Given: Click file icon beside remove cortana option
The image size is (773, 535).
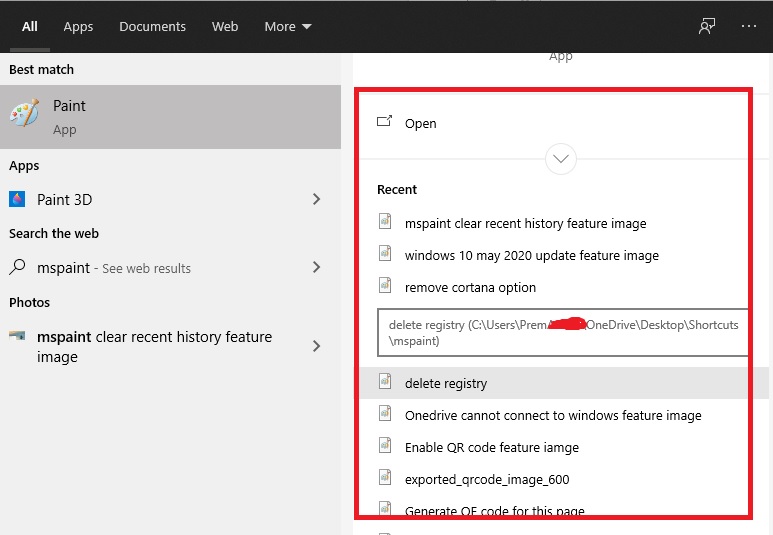Looking at the screenshot, I should point(385,285).
